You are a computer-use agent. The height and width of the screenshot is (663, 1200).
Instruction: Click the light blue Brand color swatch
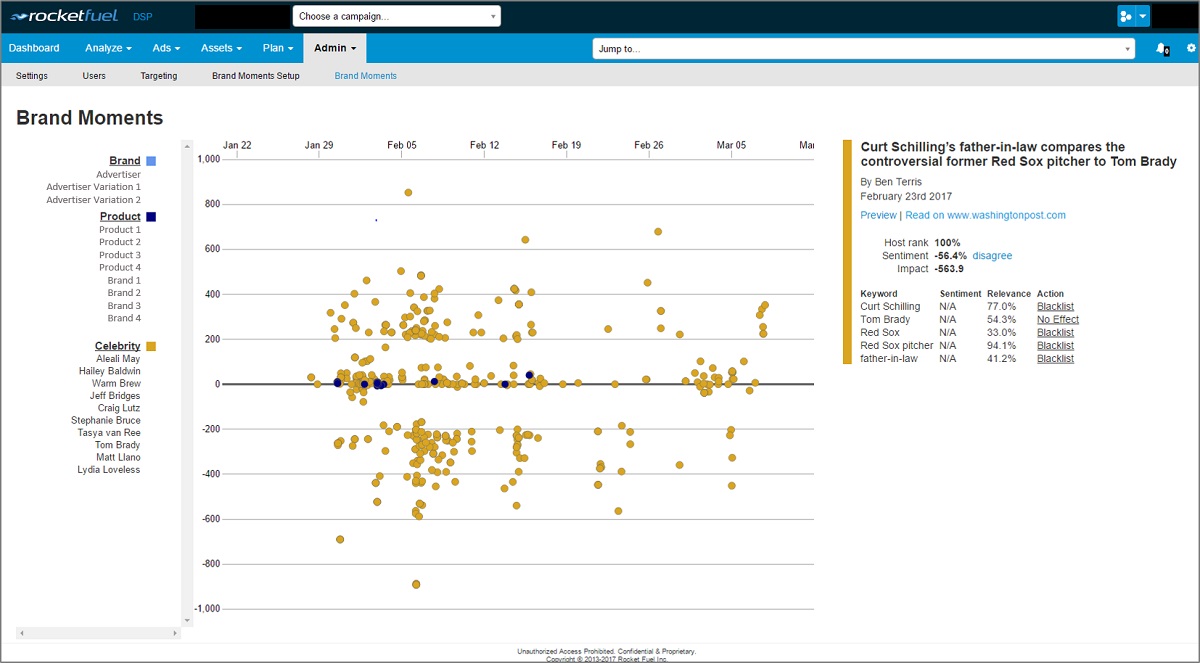(x=151, y=161)
